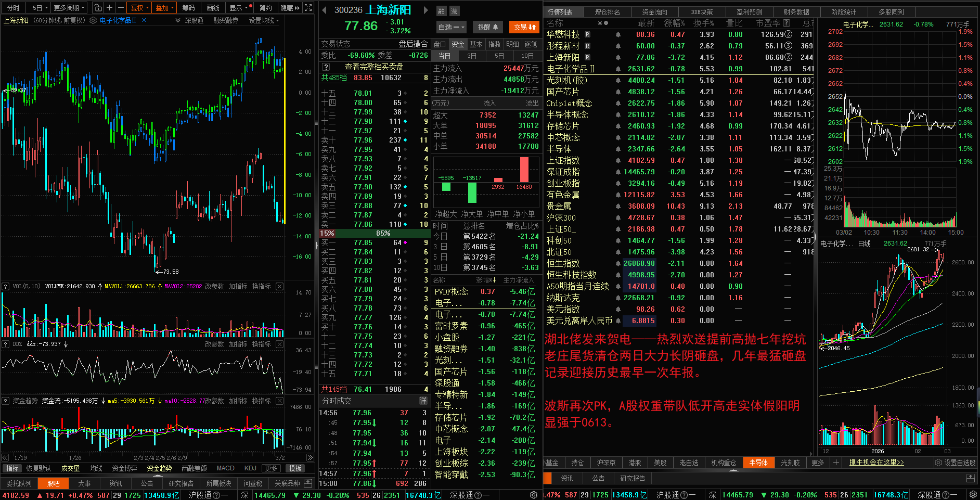The height and width of the screenshot is (500, 980).
Task: Click the detail icon beside 分时成交
Action: (424, 401)
